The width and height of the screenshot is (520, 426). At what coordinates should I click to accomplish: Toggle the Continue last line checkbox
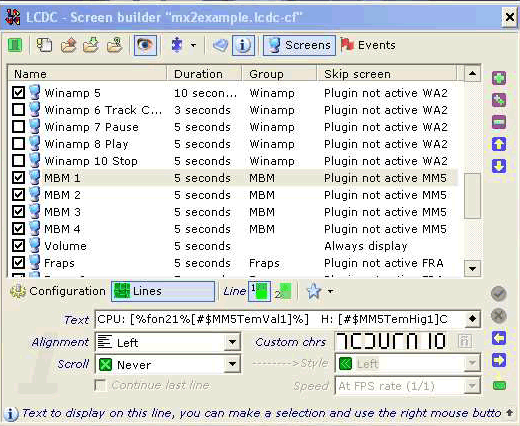click(x=100, y=385)
